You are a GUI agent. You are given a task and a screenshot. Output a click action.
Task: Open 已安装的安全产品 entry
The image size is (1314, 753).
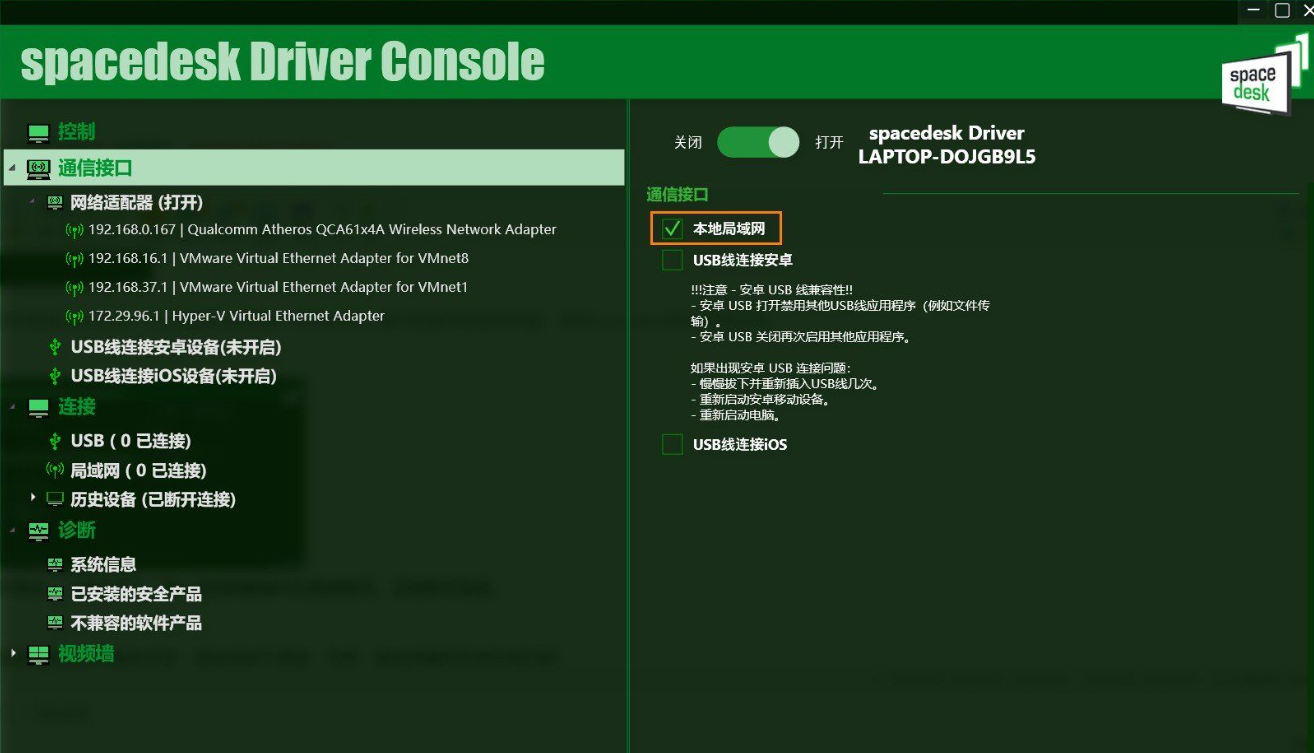pyautogui.click(x=136, y=594)
